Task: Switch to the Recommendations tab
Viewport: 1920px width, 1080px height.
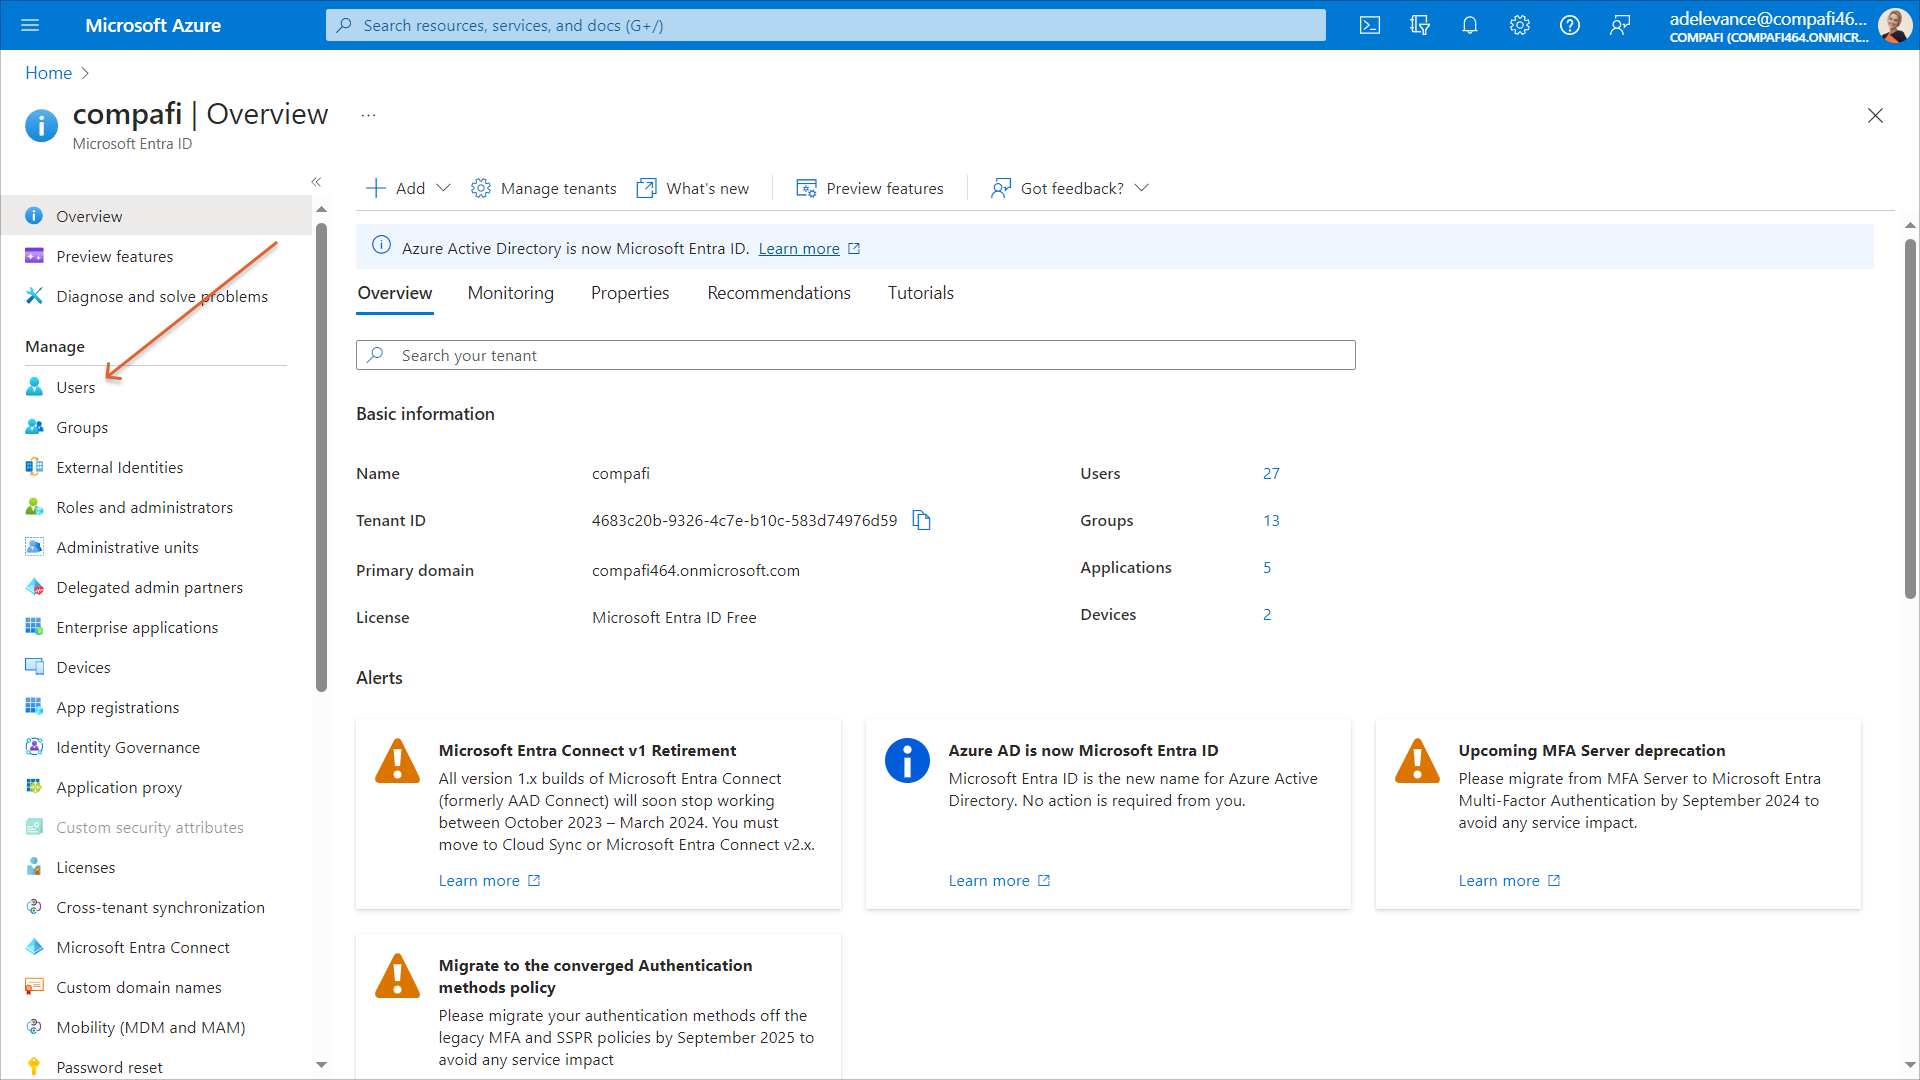Action: pyautogui.click(x=778, y=293)
